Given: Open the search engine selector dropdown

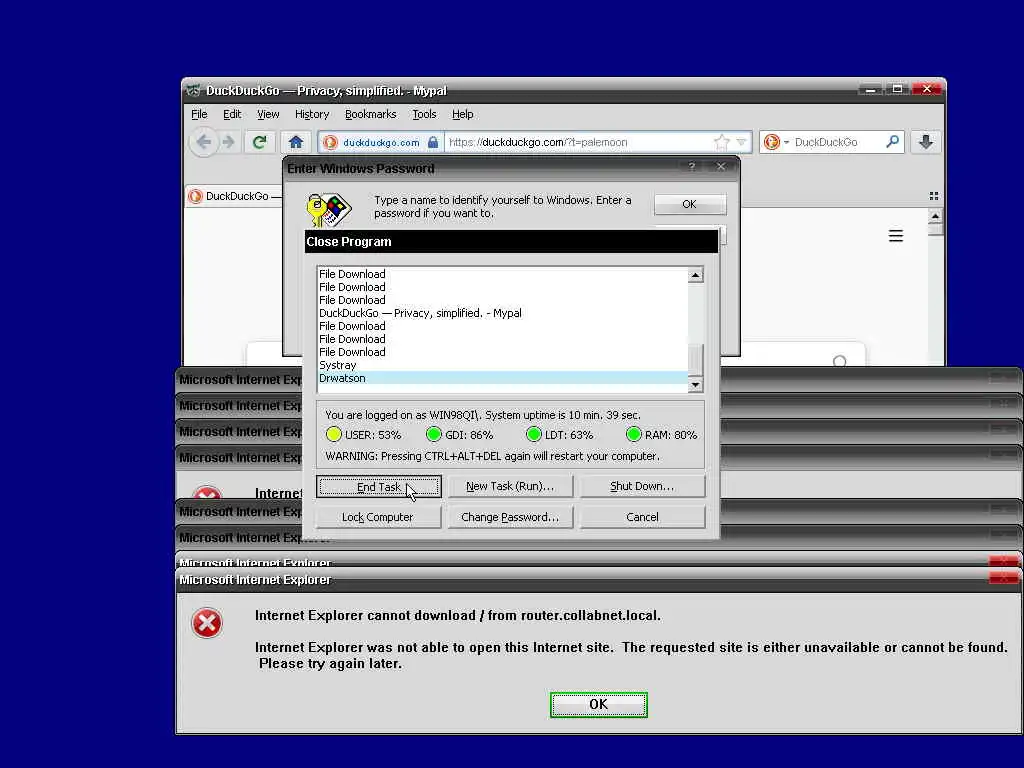Looking at the screenshot, I should pos(775,142).
